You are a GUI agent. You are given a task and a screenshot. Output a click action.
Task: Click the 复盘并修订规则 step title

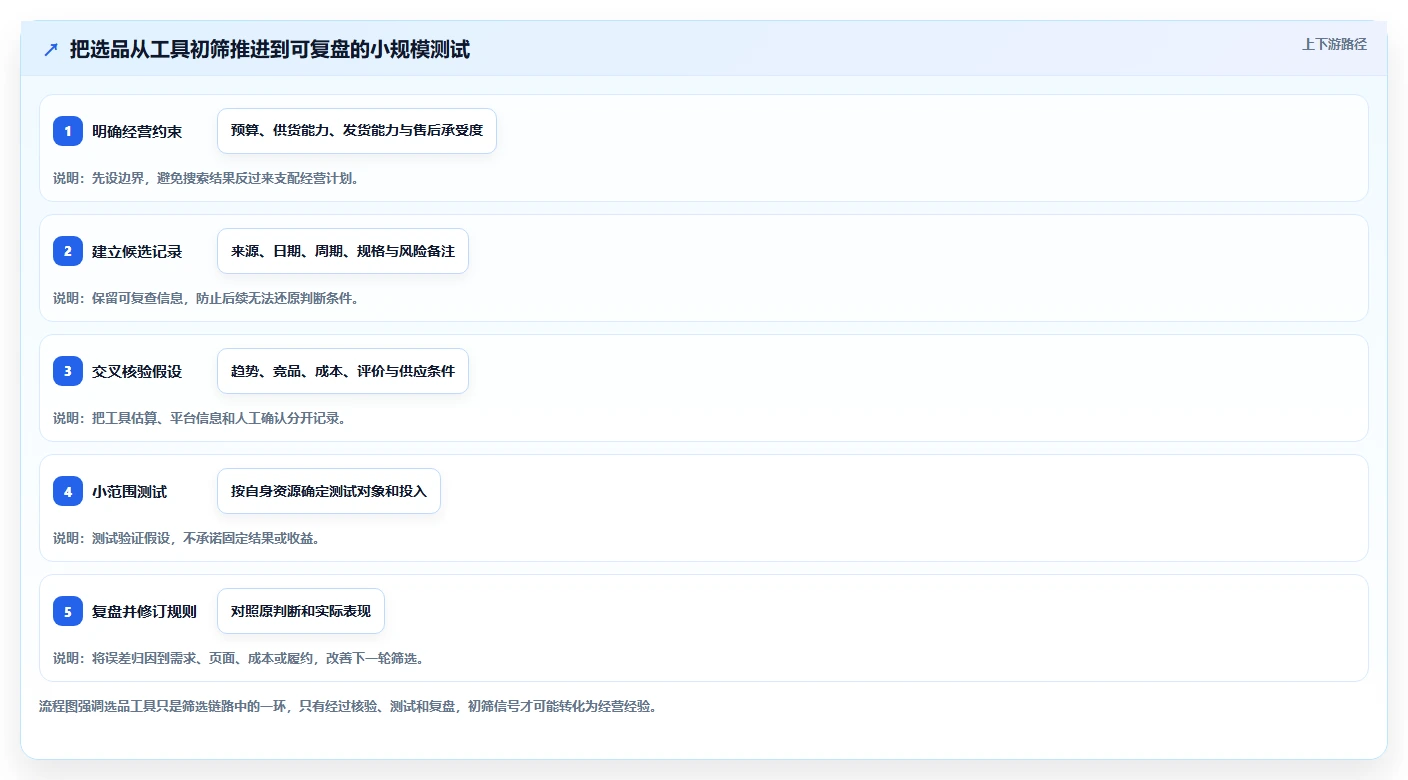[x=144, y=611]
